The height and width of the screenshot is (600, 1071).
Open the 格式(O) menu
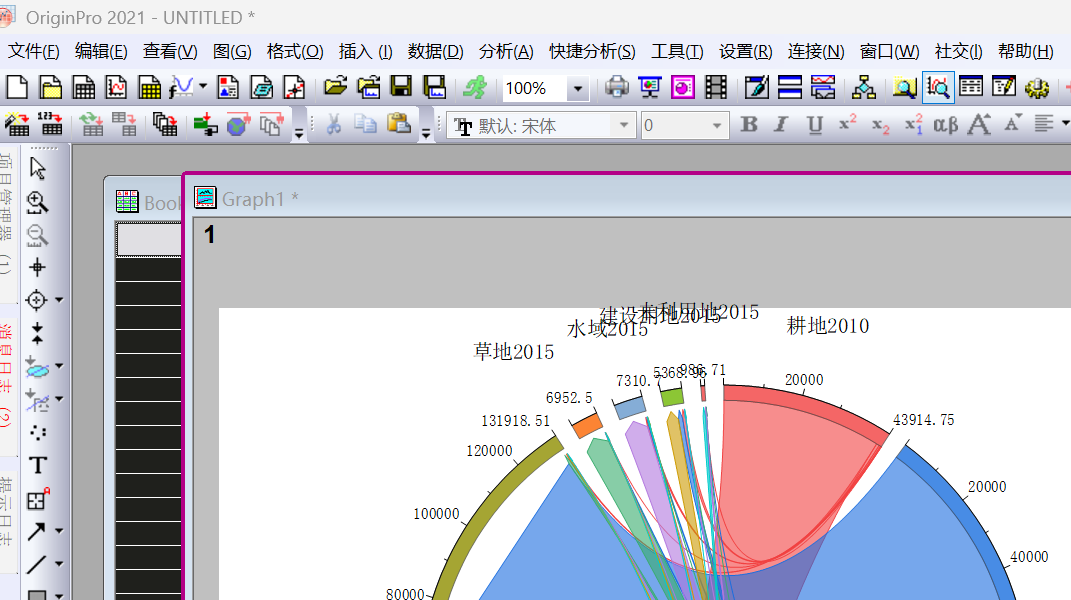point(295,51)
